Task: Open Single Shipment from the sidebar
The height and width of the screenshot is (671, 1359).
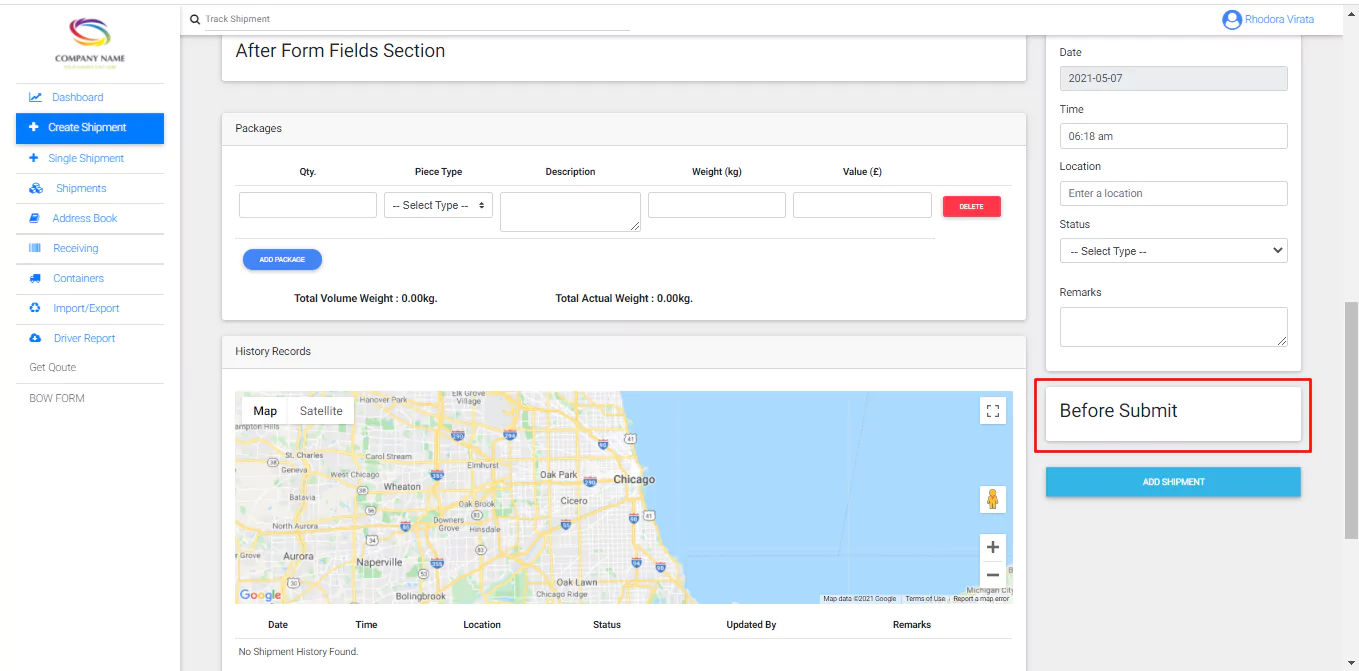Action: click(x=86, y=158)
